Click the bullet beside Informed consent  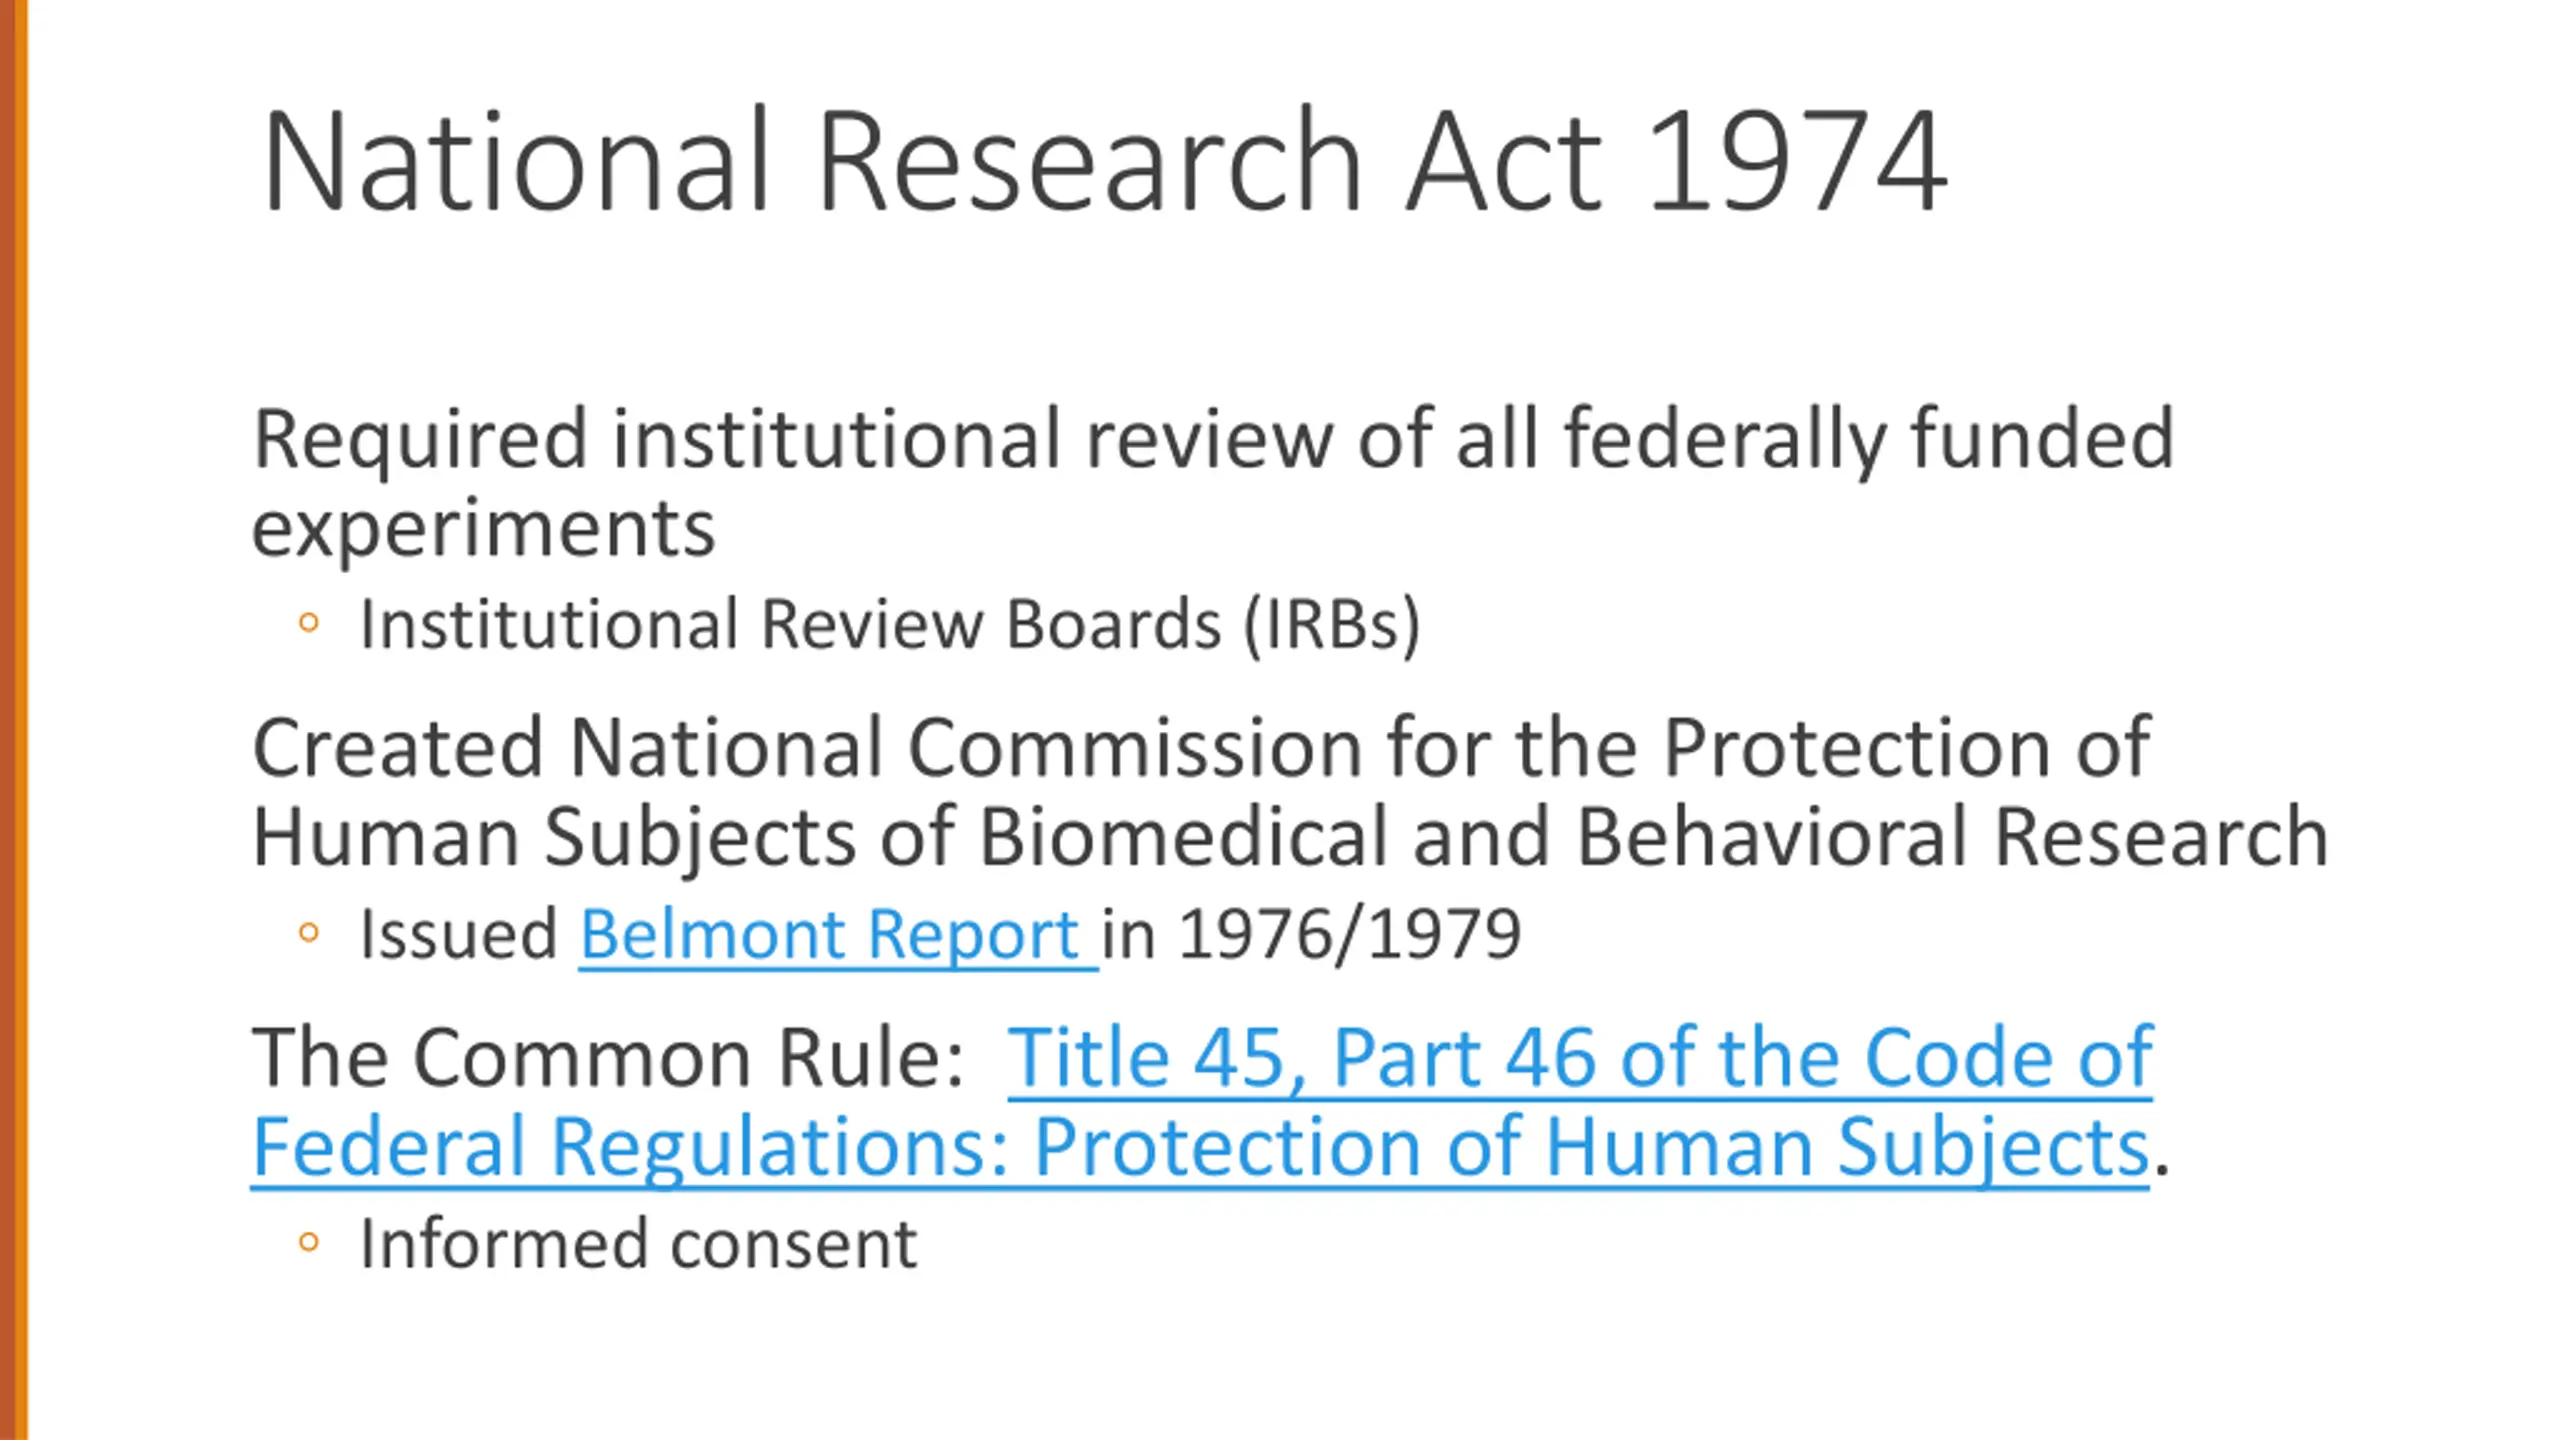(x=309, y=1243)
